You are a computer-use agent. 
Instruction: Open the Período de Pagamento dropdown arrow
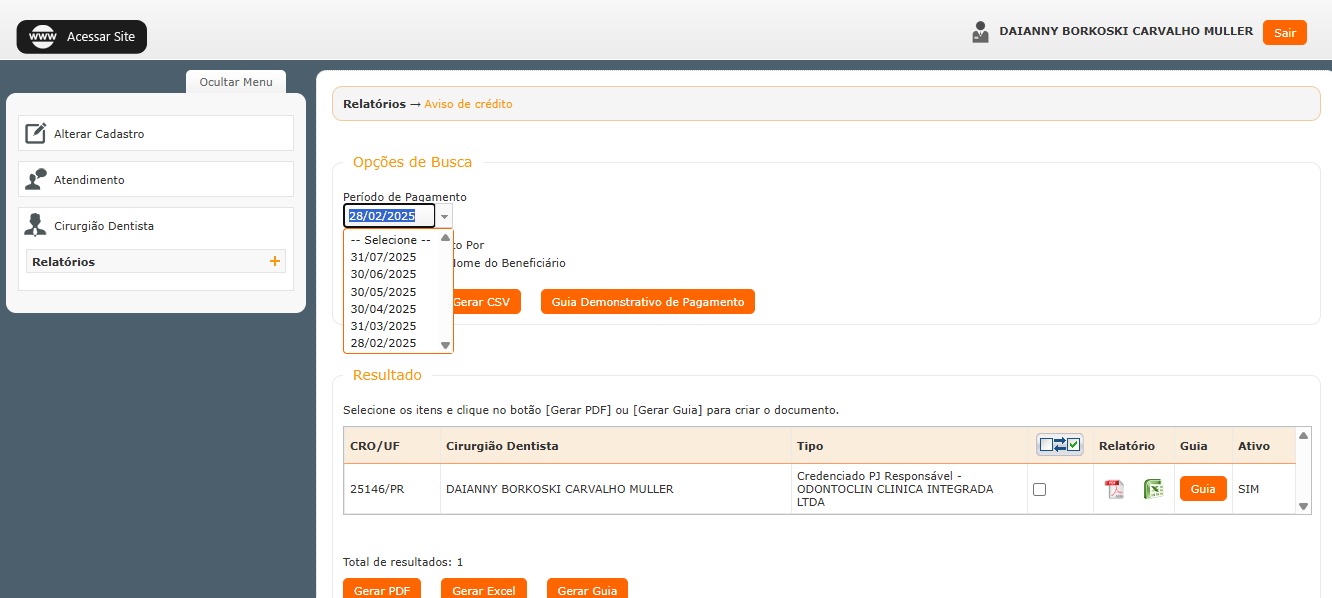[x=444, y=217]
